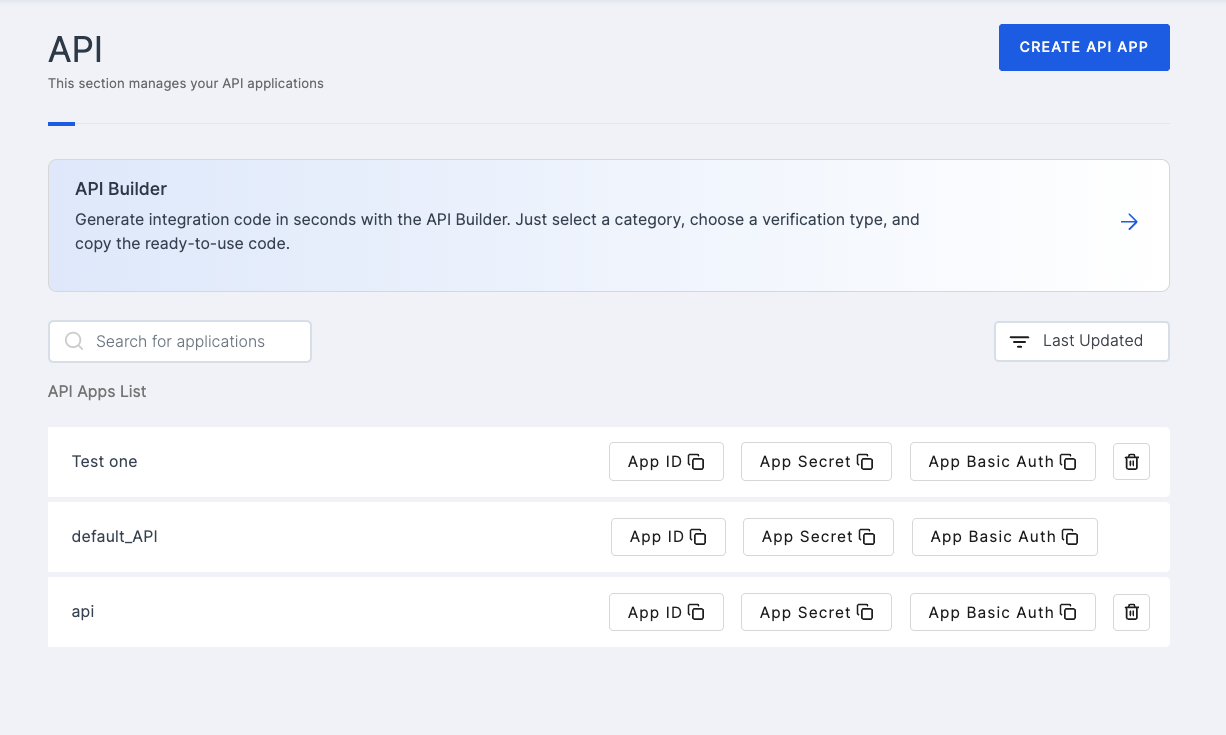Screen dimensions: 1226x735
Task: Copy App ID for Test one
Action: 666,462
